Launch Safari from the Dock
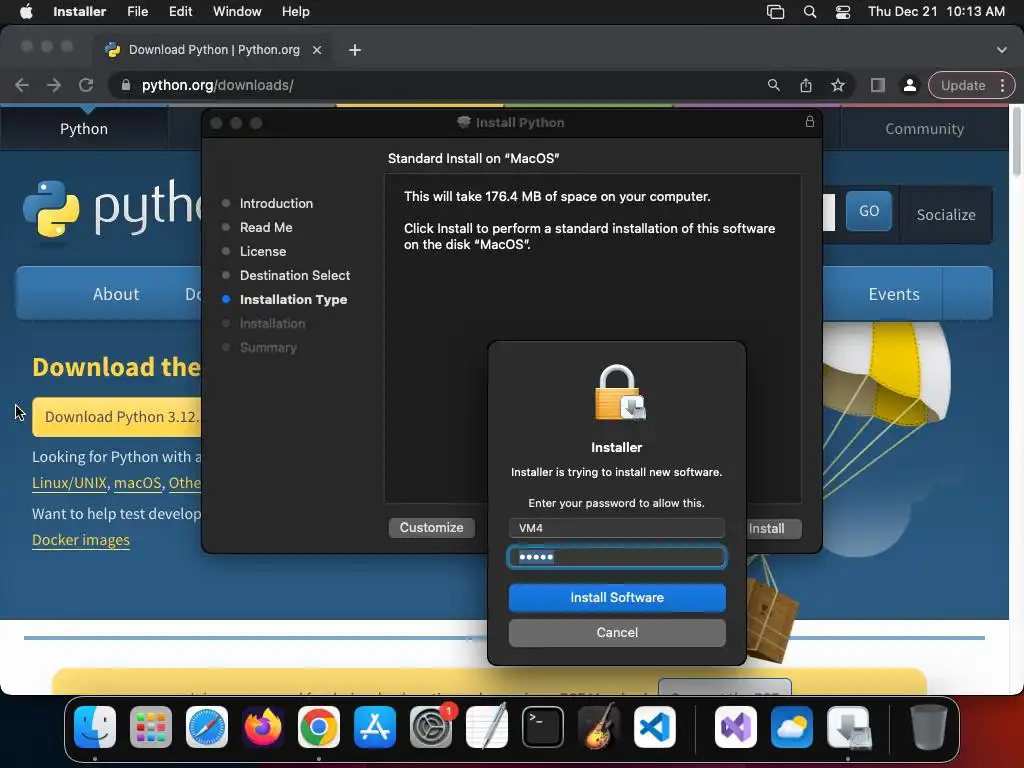Image resolution: width=1024 pixels, height=768 pixels. [207, 727]
